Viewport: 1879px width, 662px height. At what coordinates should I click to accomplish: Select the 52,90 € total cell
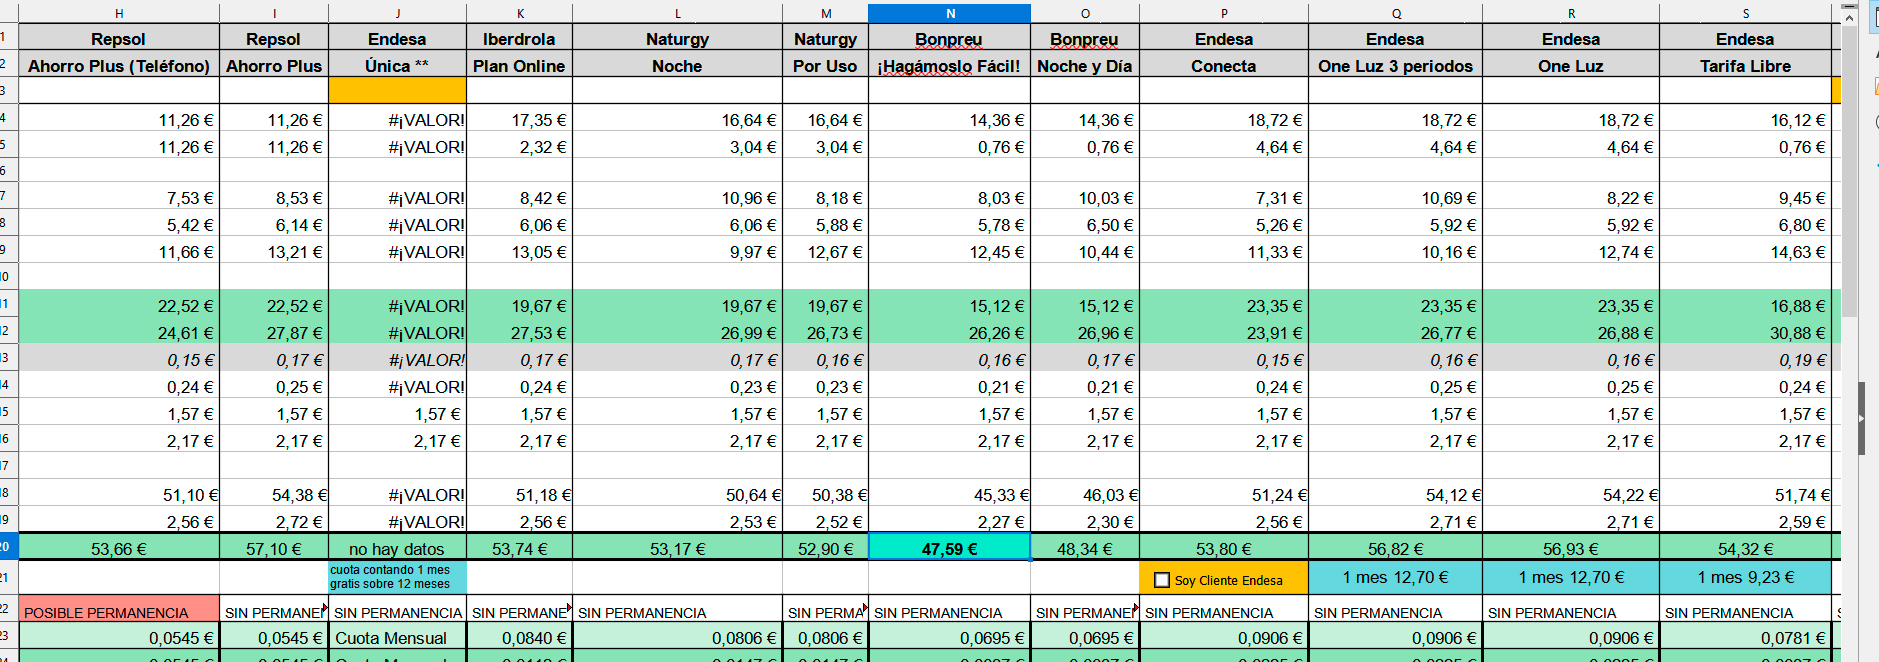click(x=826, y=549)
